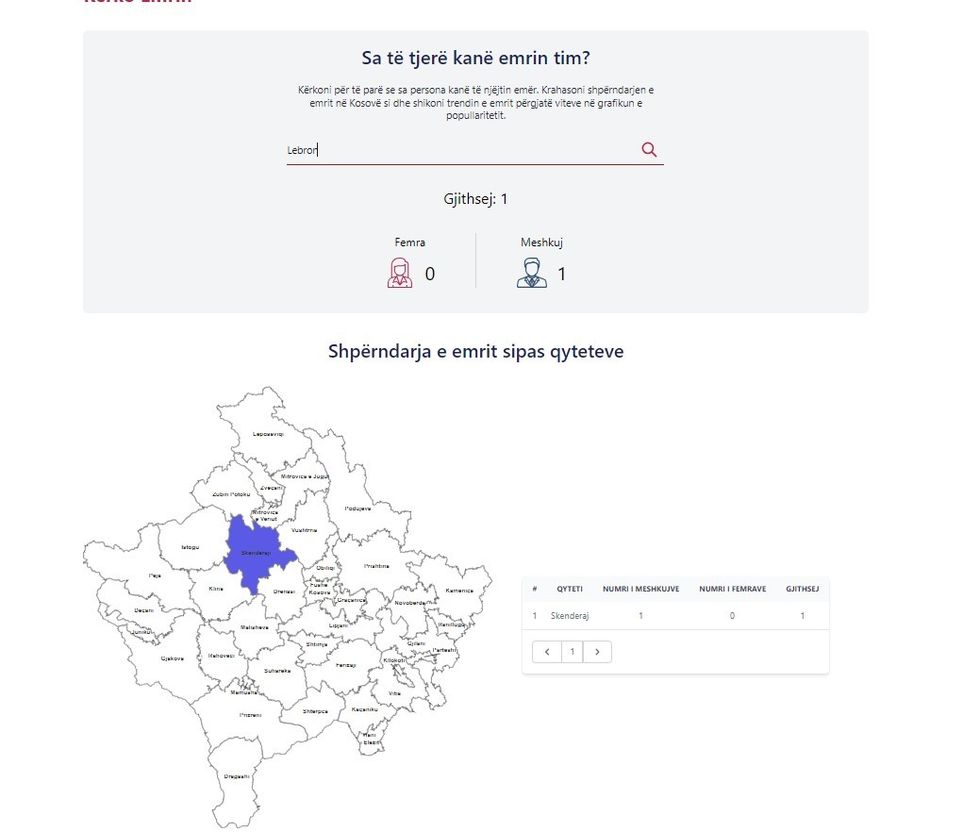Focus the name search field with Lebron
Screen dimensions: 980x834
[x=460, y=151]
